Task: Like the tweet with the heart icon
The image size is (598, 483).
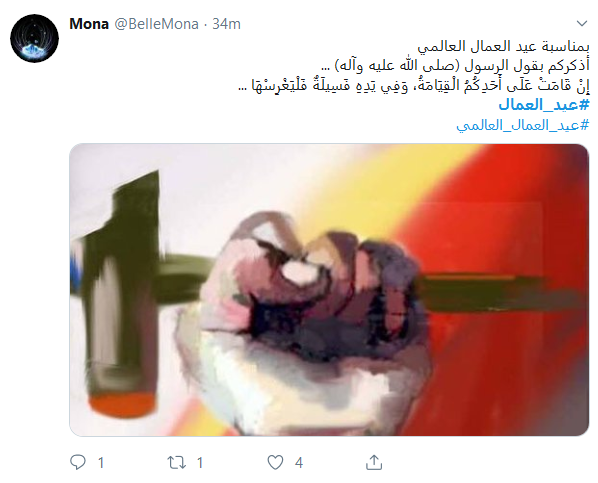Action: [x=275, y=463]
